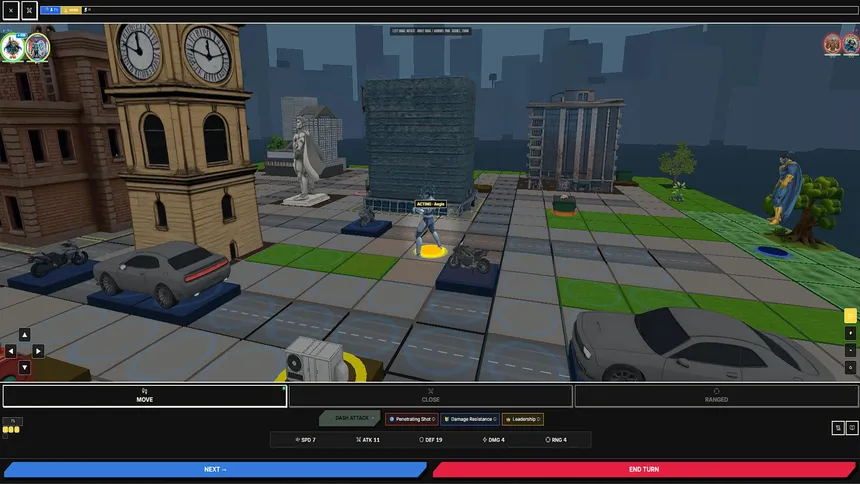Select the Penetrating Shot power

coord(412,419)
